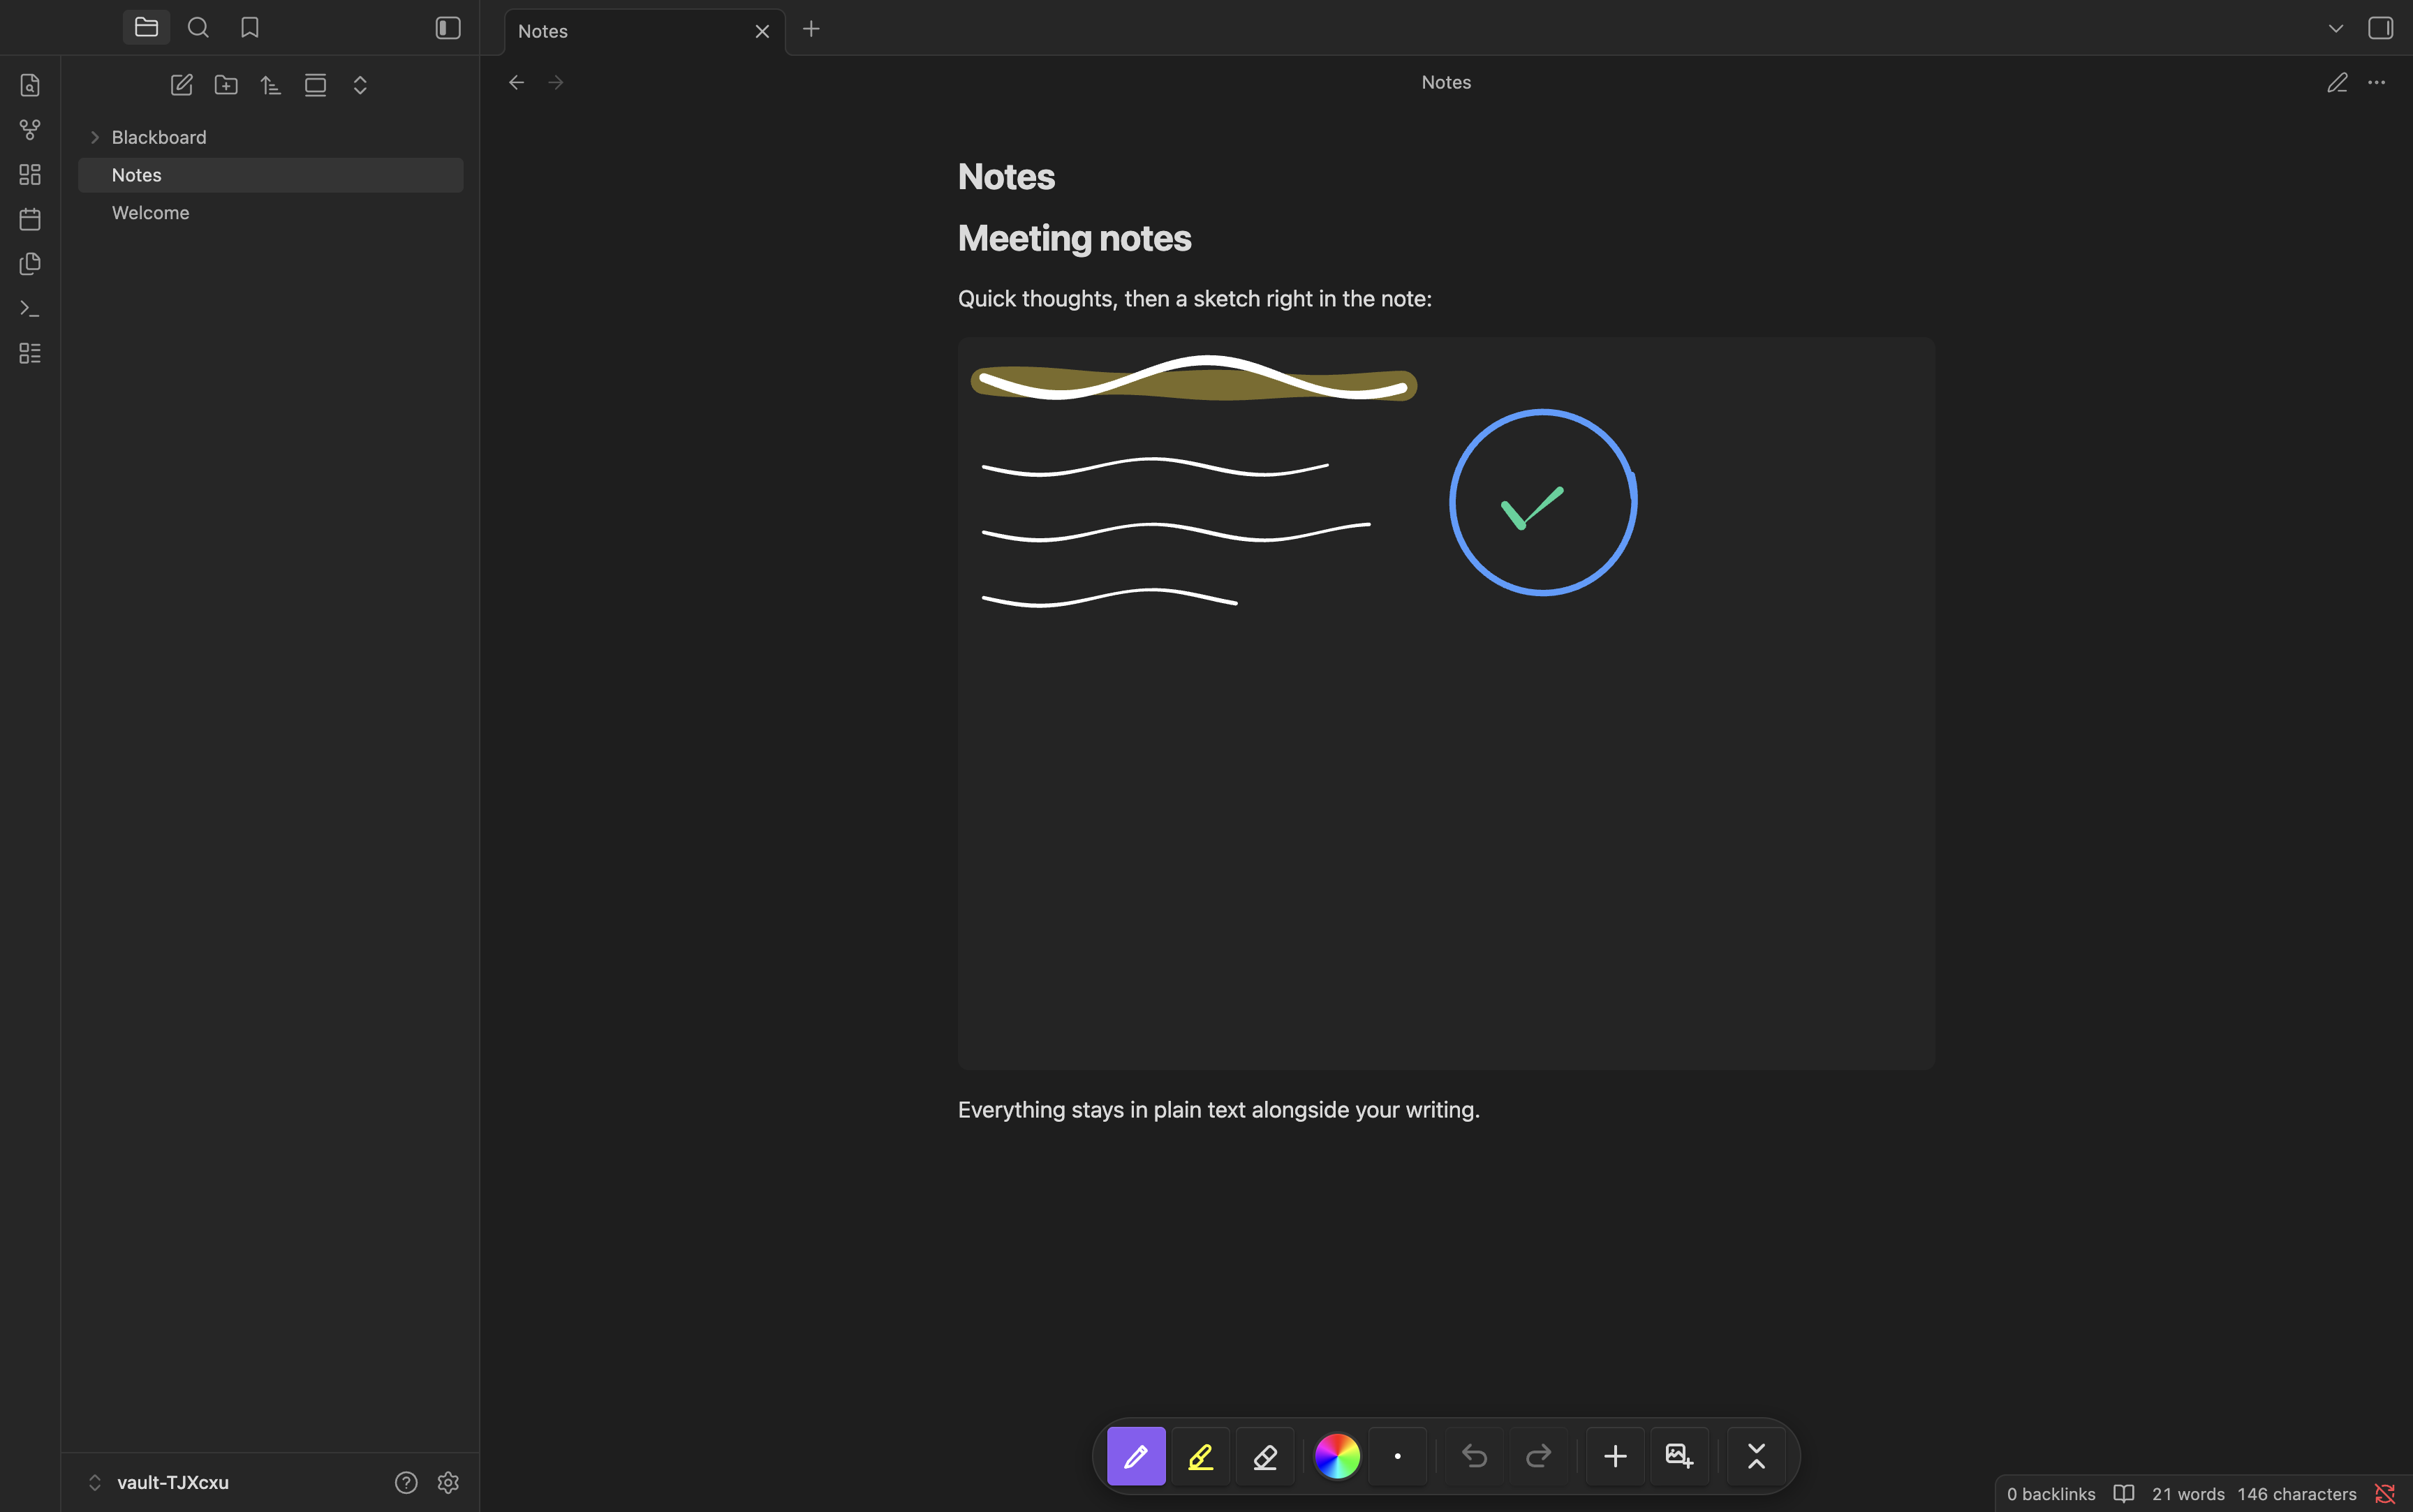Open the help dialog
This screenshot has height=1512, width=2413.
pos(406,1482)
